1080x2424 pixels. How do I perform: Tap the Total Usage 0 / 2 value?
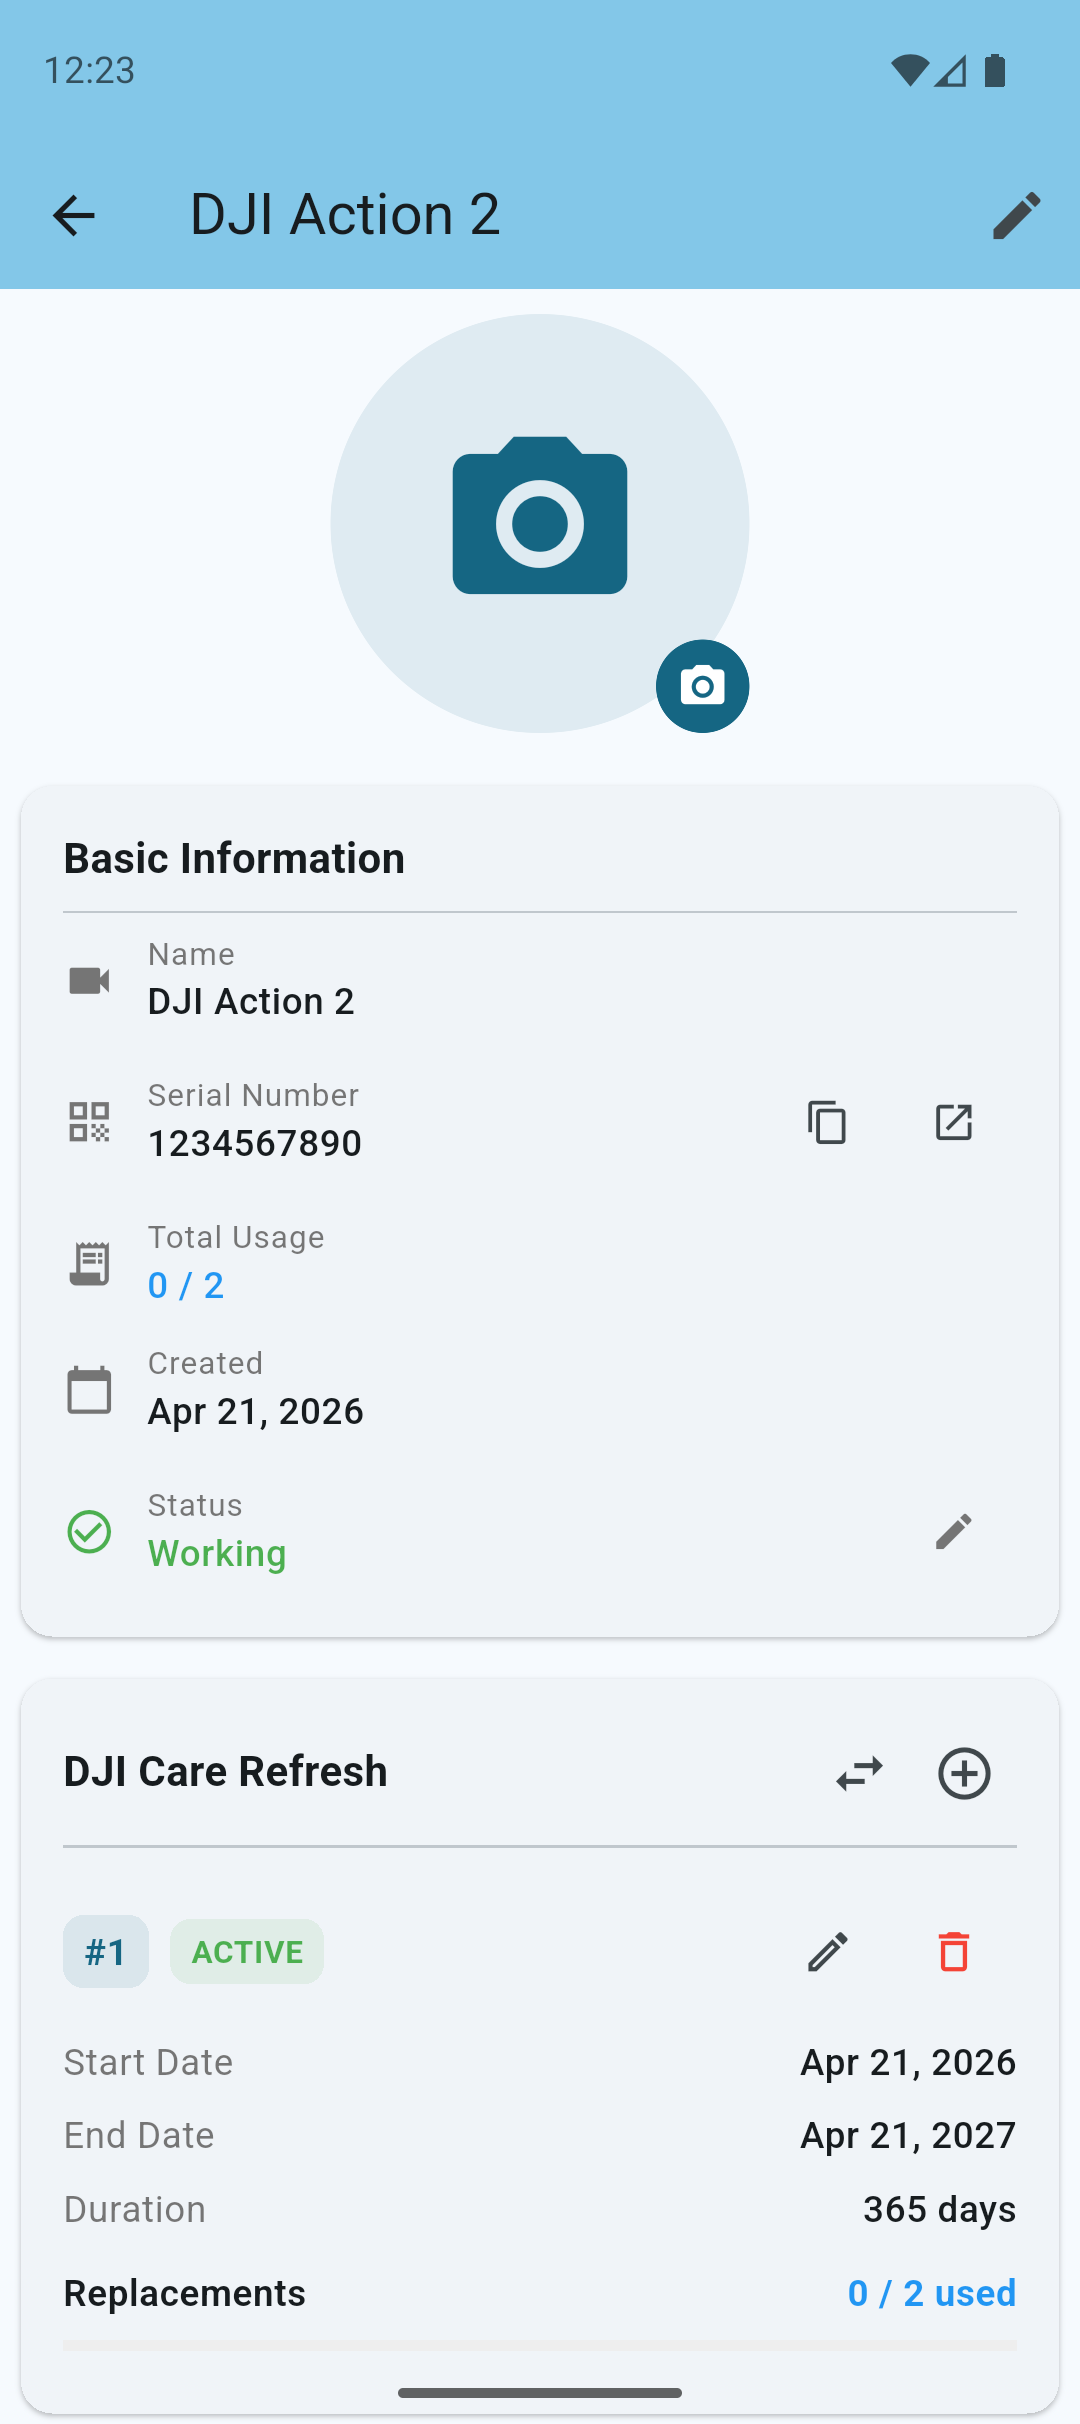[x=186, y=1285]
